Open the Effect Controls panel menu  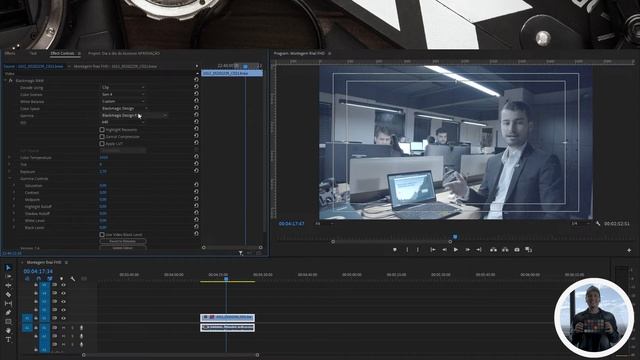(x=79, y=53)
